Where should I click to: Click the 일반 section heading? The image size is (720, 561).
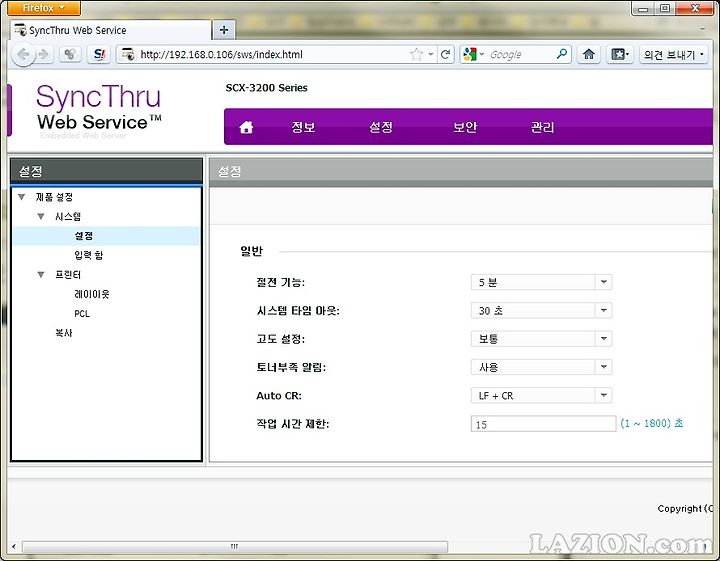coord(251,251)
